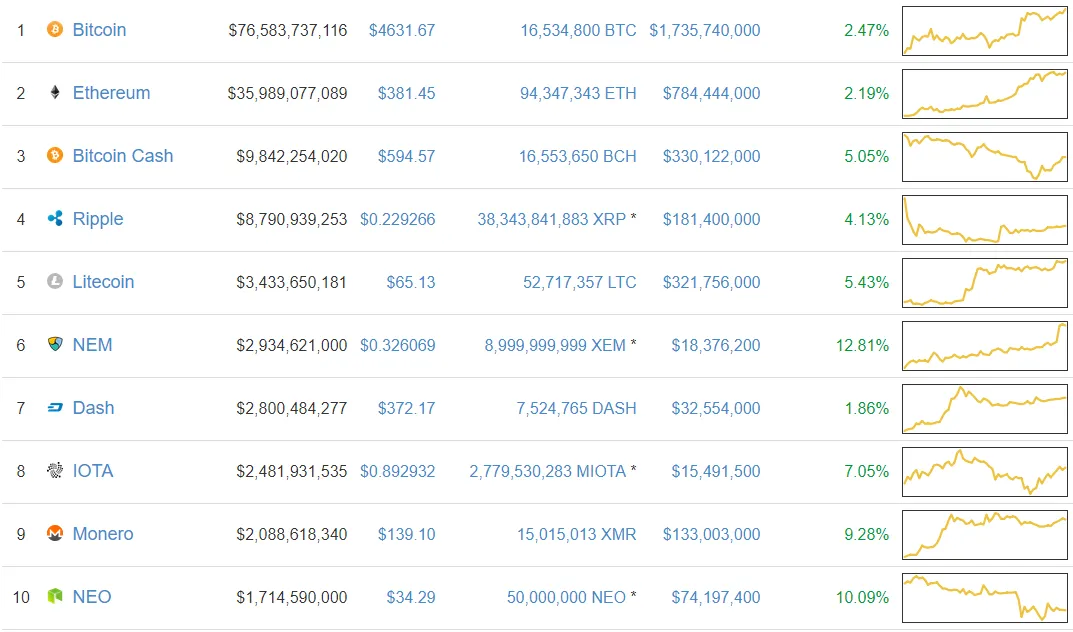Click supply 15,015,013 XMR
The width and height of the screenshot is (1073, 632).
pyautogui.click(x=577, y=534)
